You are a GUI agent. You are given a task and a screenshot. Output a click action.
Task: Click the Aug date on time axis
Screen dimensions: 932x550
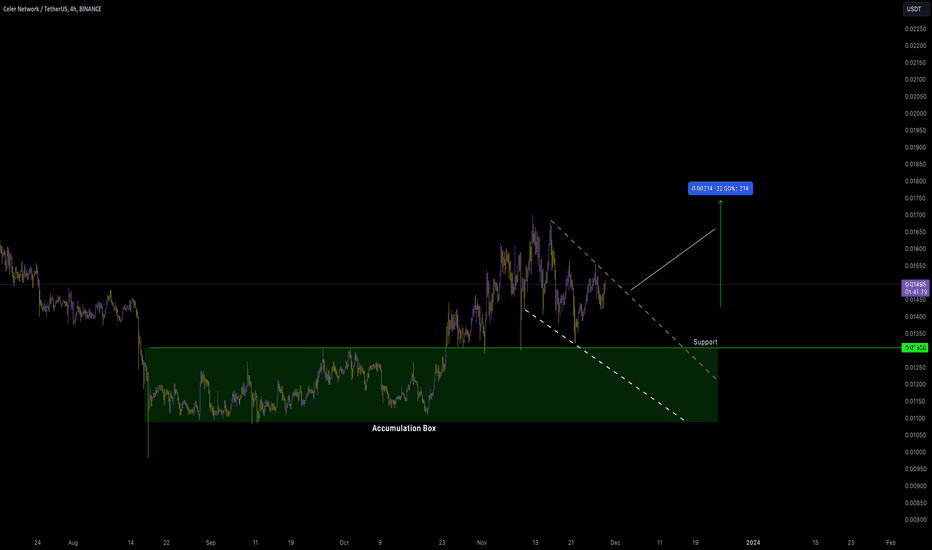coord(73,543)
